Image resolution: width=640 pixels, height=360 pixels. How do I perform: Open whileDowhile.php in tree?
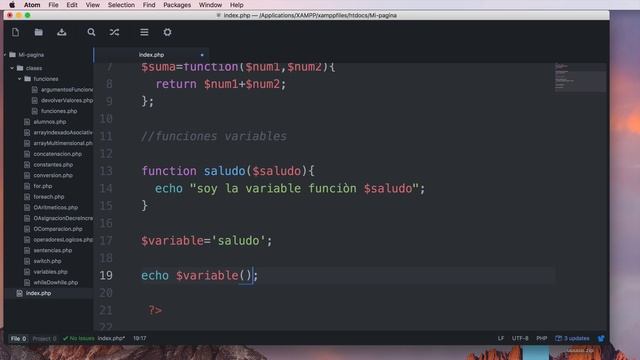click(x=56, y=282)
